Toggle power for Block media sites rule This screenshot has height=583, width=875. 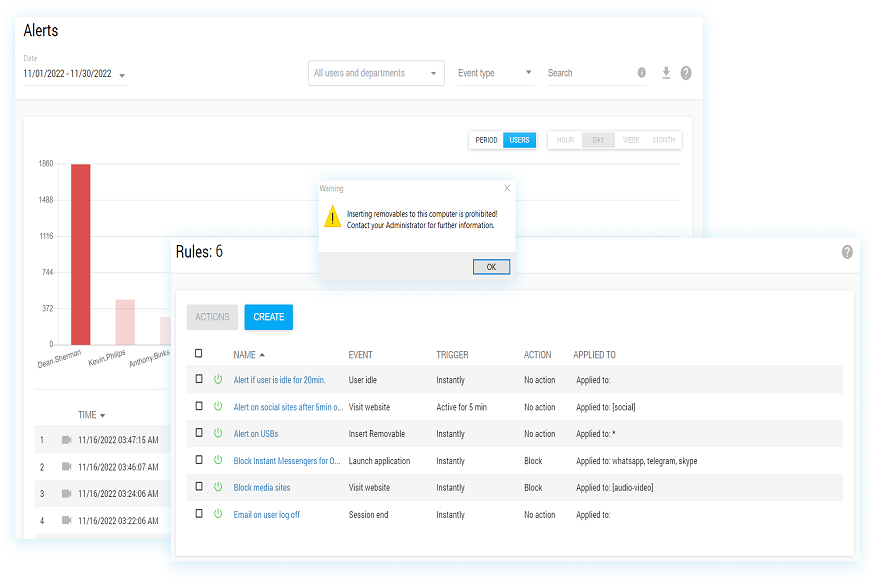[x=218, y=486]
